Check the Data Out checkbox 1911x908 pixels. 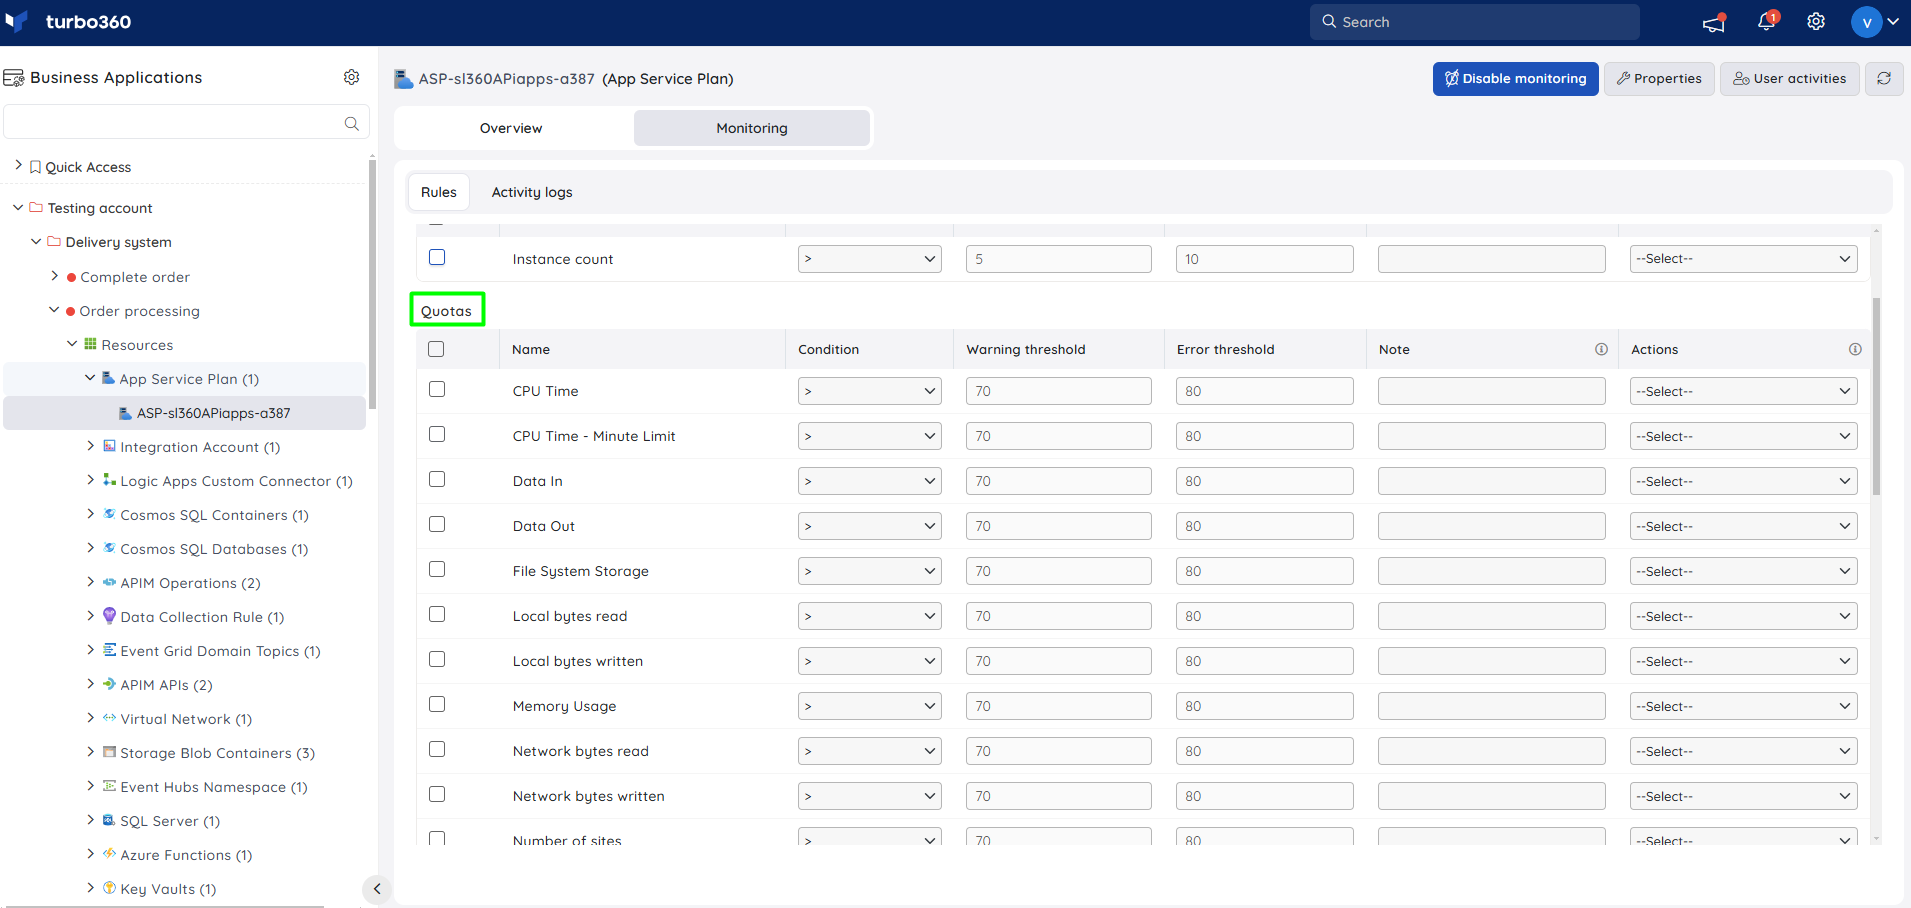437,524
